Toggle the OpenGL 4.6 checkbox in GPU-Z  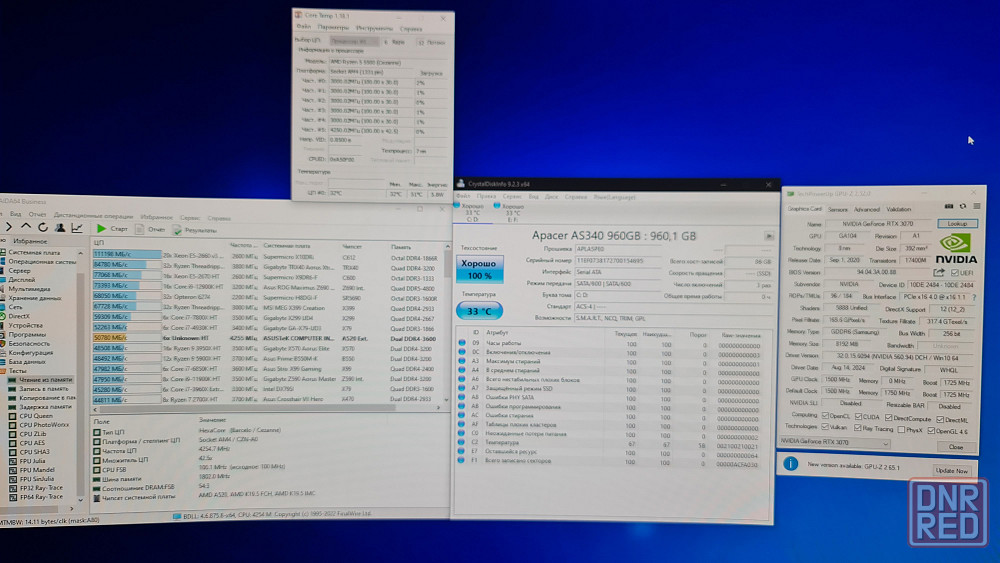click(x=930, y=431)
